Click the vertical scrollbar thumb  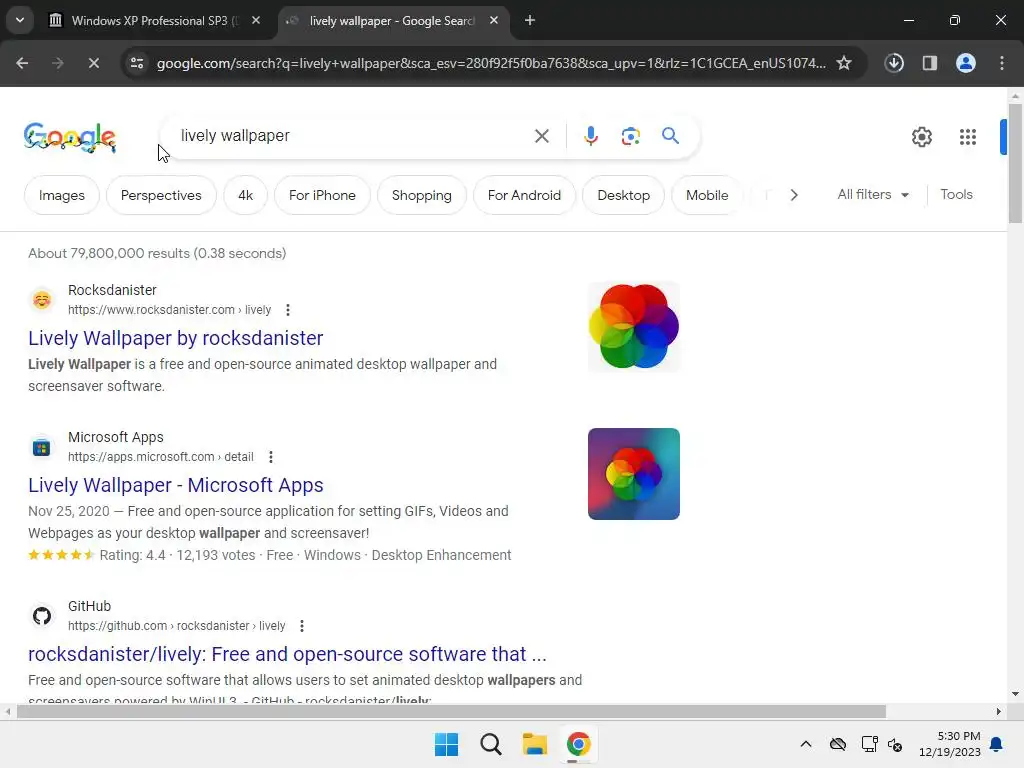pos(1015,162)
